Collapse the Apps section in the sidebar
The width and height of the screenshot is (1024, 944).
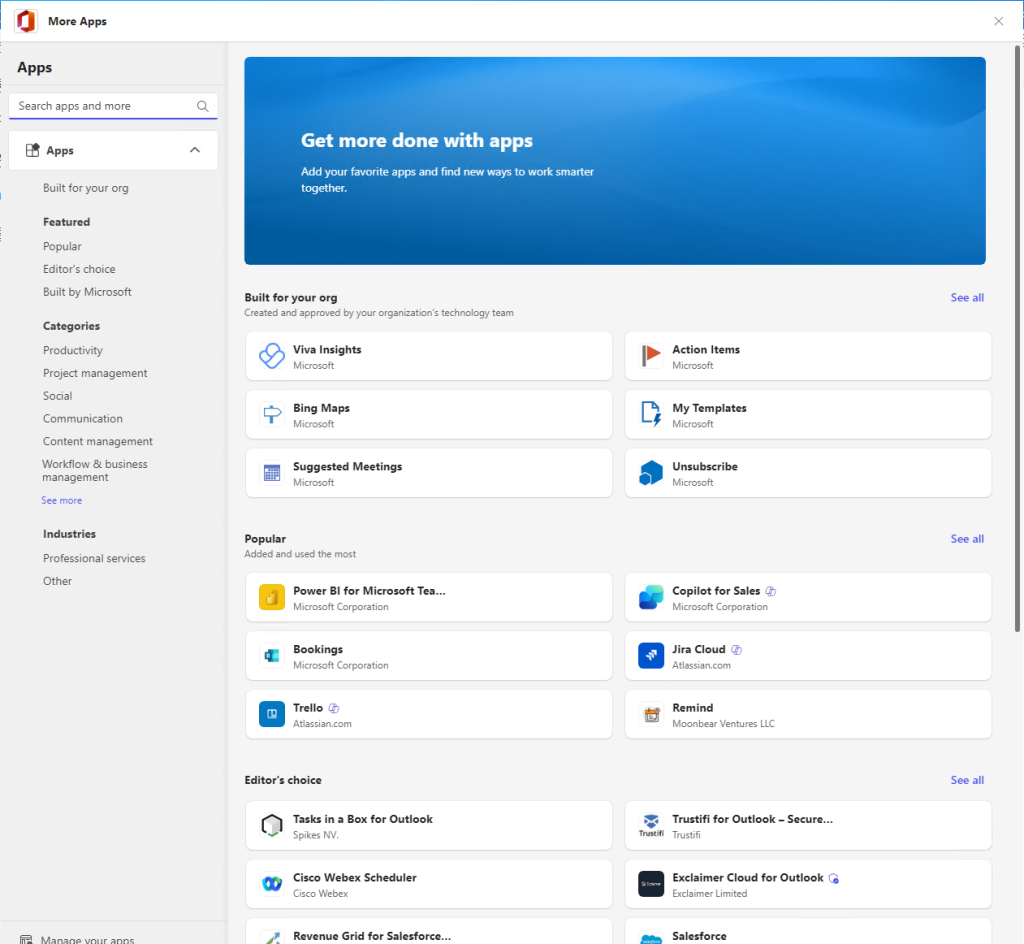195,149
